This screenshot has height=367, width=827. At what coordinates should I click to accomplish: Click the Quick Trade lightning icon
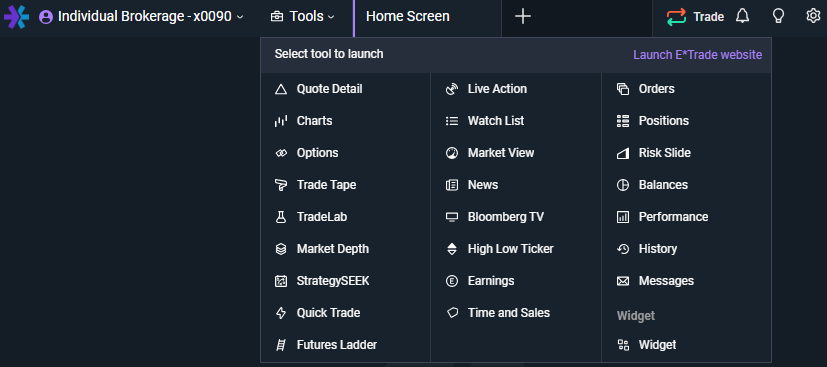coord(281,313)
